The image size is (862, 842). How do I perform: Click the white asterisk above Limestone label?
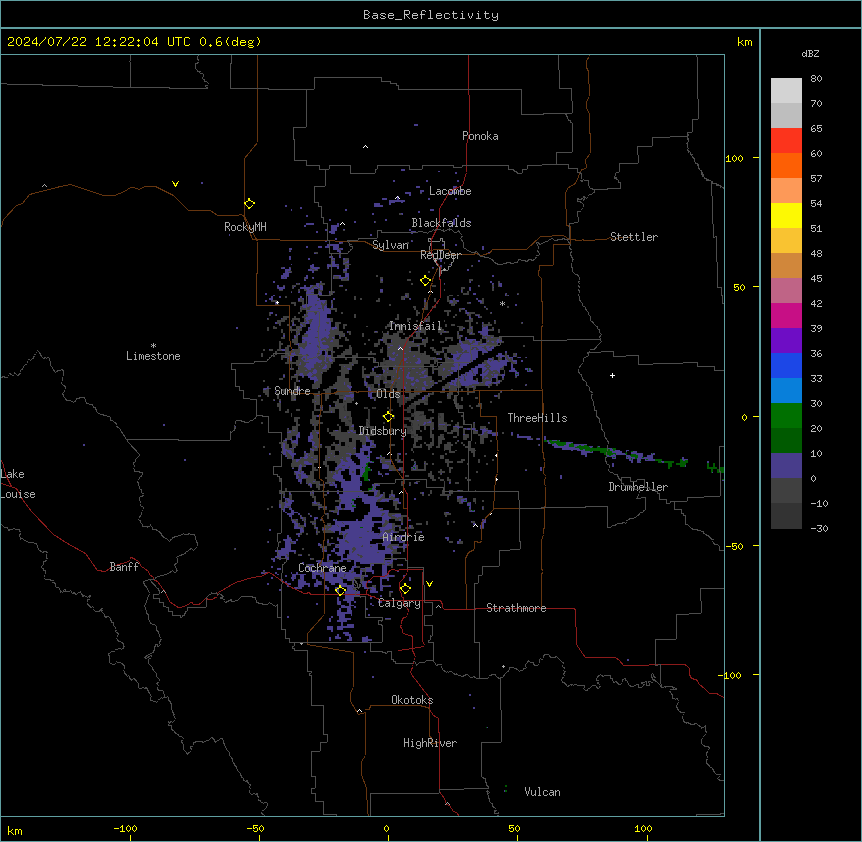tap(153, 345)
